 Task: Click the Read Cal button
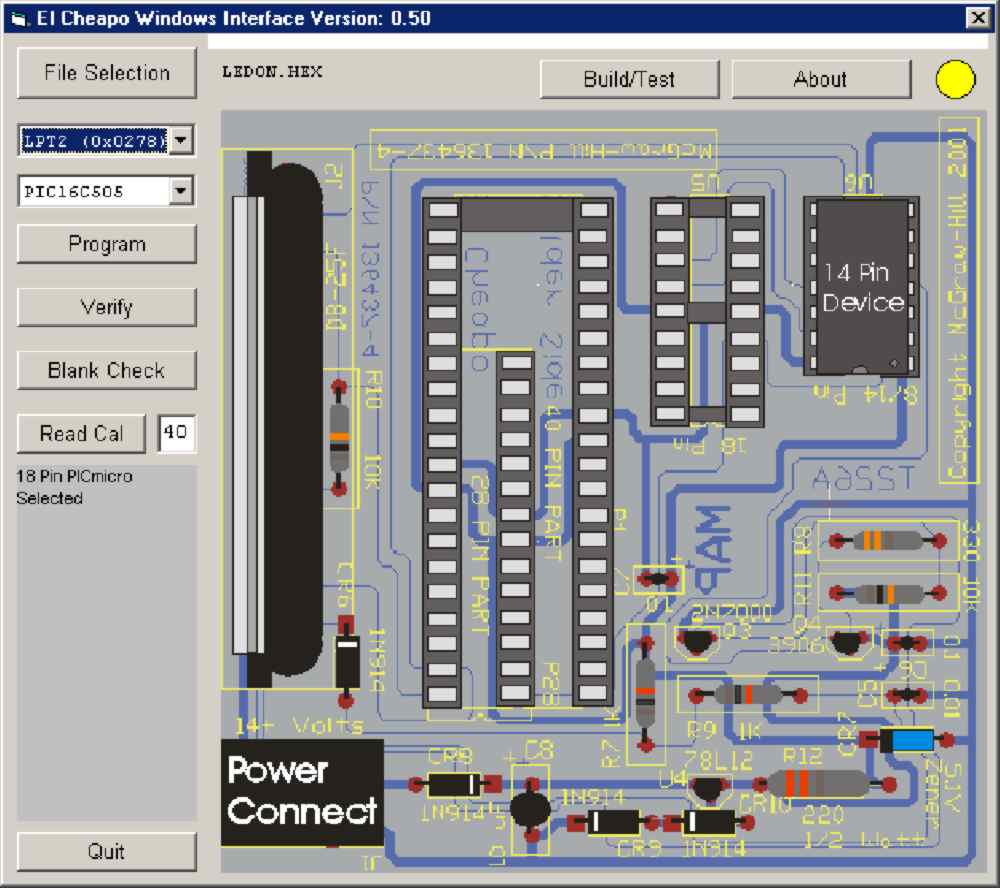click(82, 433)
